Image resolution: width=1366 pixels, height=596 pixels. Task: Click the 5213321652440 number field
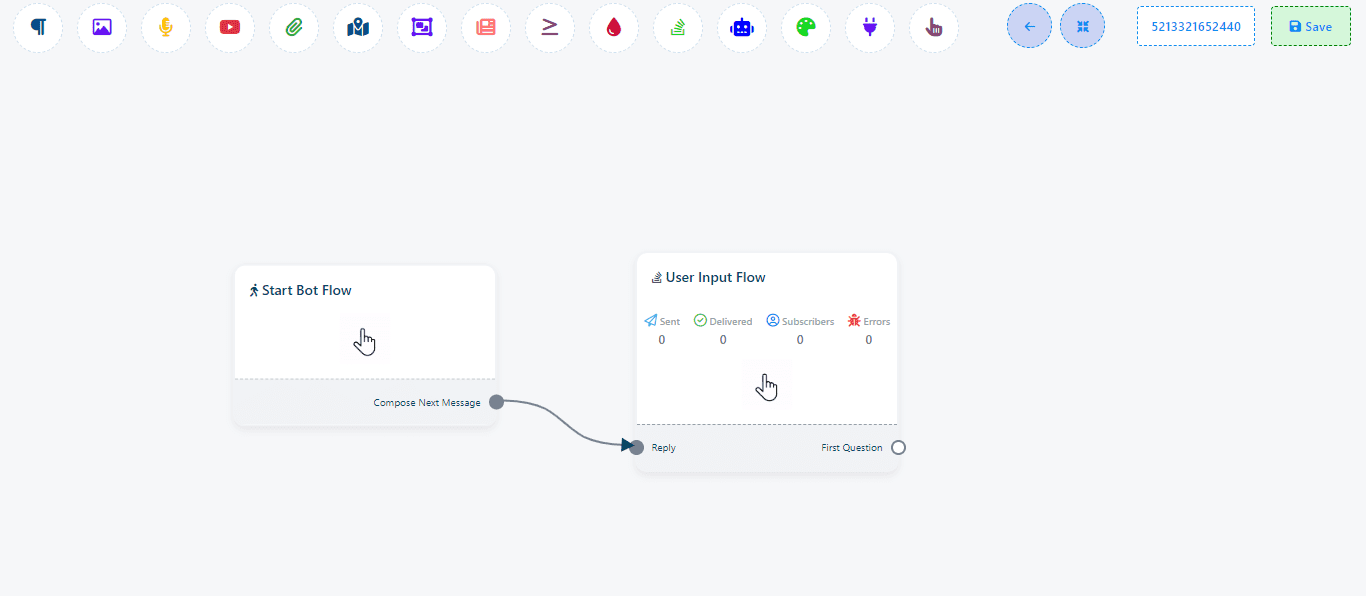point(1195,26)
